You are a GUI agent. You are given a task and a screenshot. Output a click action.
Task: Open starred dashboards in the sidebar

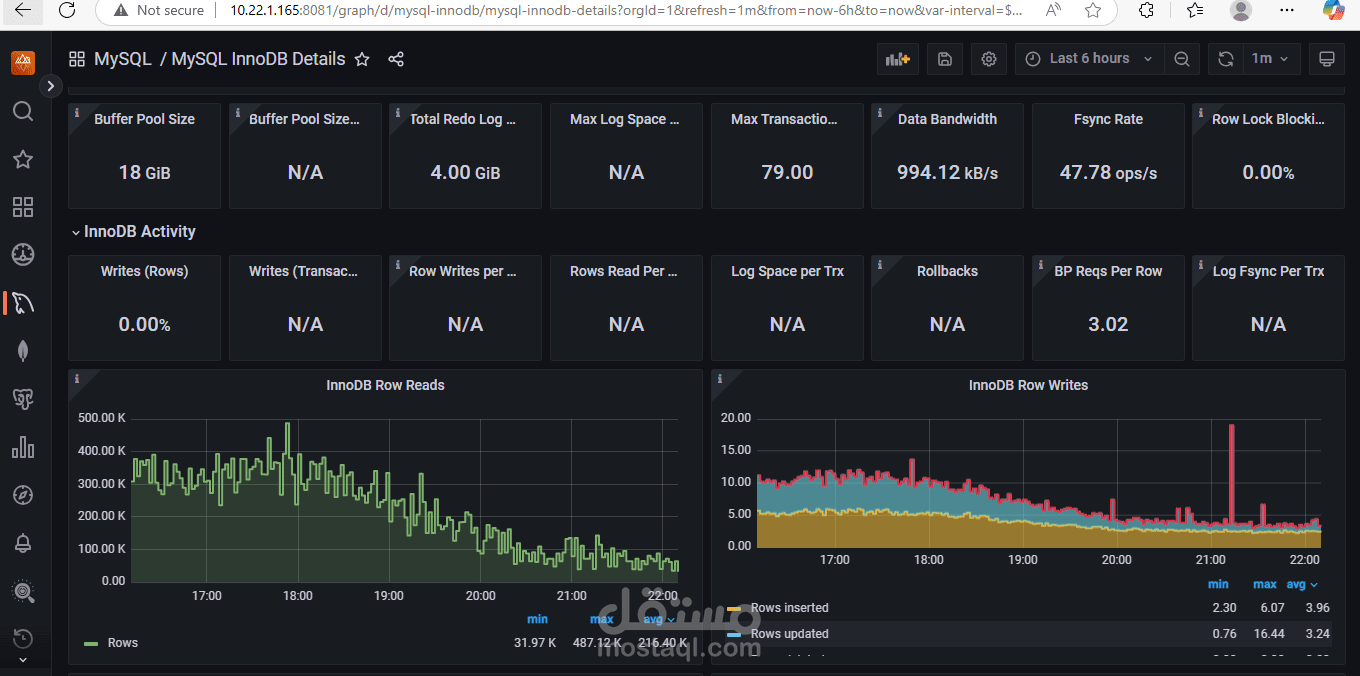click(x=23, y=159)
